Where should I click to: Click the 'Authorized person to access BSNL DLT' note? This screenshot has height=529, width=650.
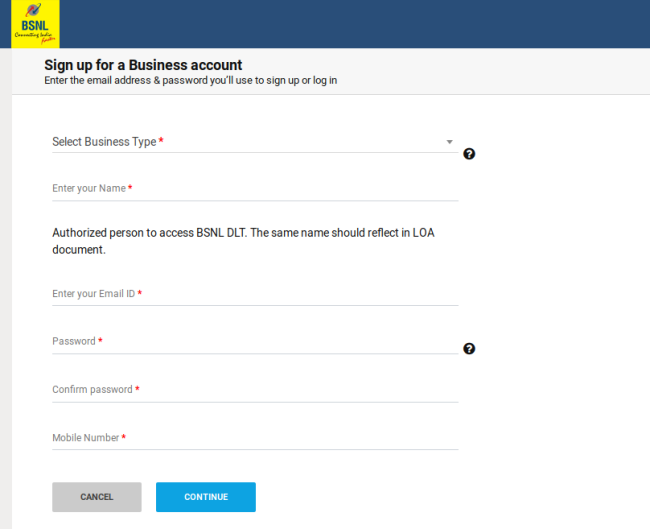[x=243, y=241]
